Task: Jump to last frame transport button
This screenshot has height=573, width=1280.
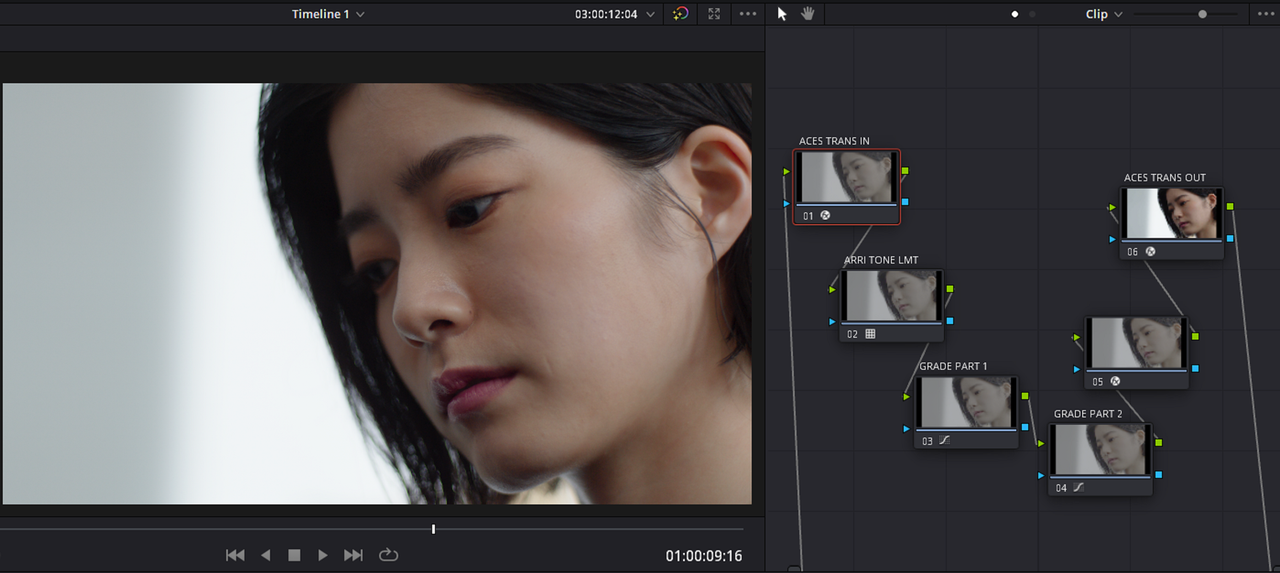Action: (353, 555)
